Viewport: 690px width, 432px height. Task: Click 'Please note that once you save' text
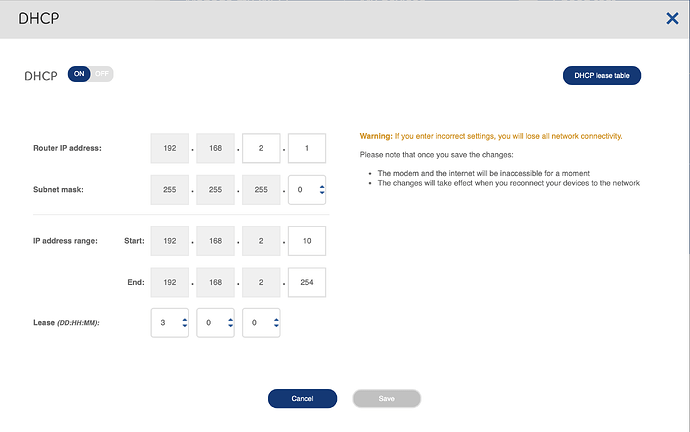click(x=436, y=155)
